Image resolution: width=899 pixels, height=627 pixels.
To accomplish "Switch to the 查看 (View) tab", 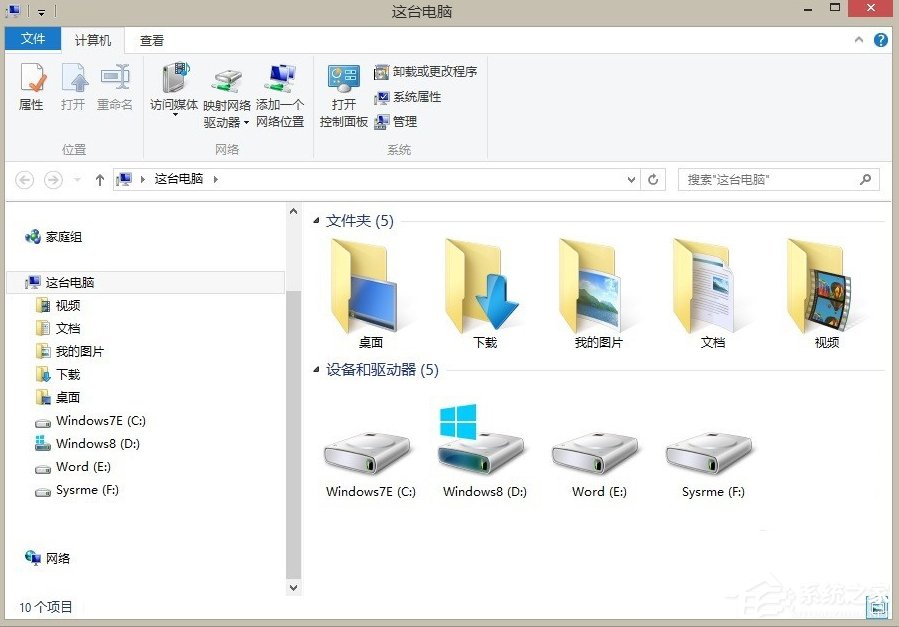I will tap(152, 40).
